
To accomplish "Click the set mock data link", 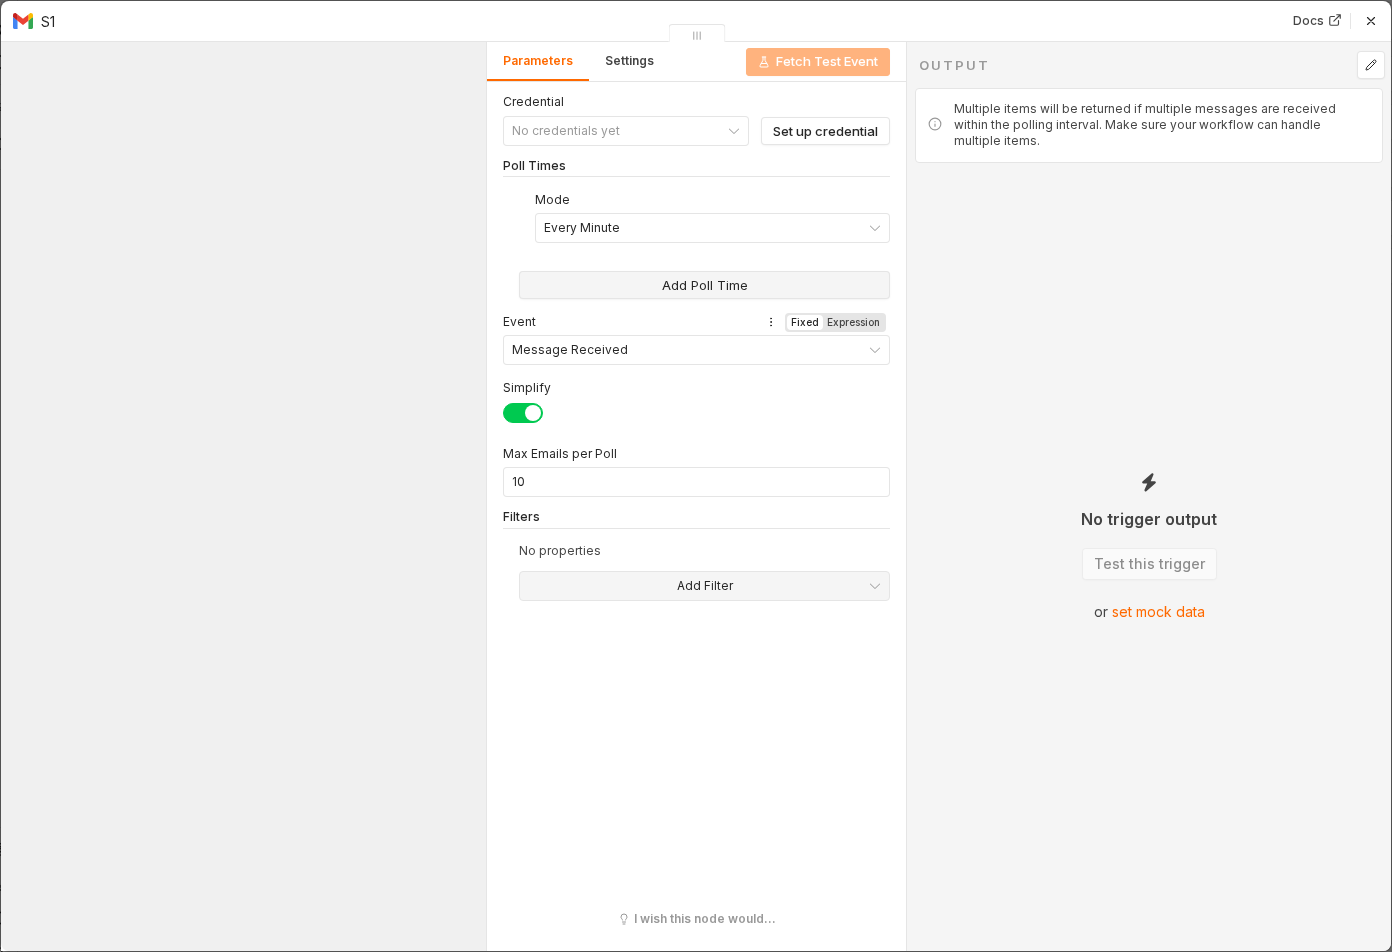I will pos(1158,612).
